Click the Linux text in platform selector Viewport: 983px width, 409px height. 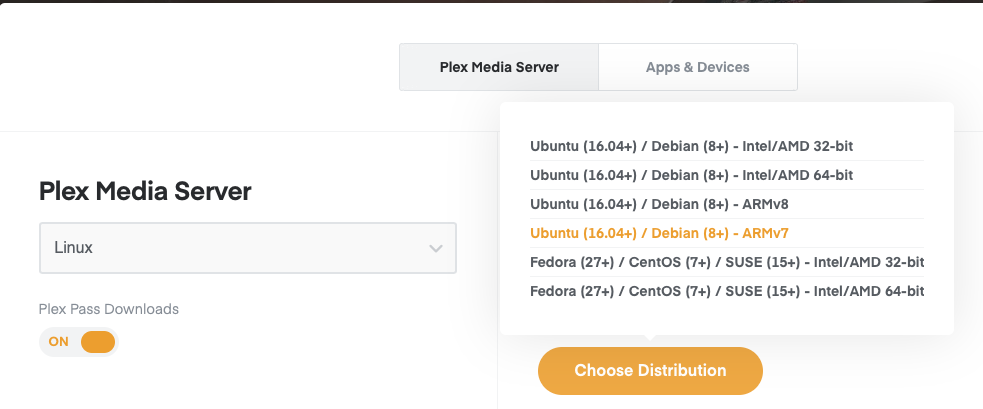pos(72,248)
